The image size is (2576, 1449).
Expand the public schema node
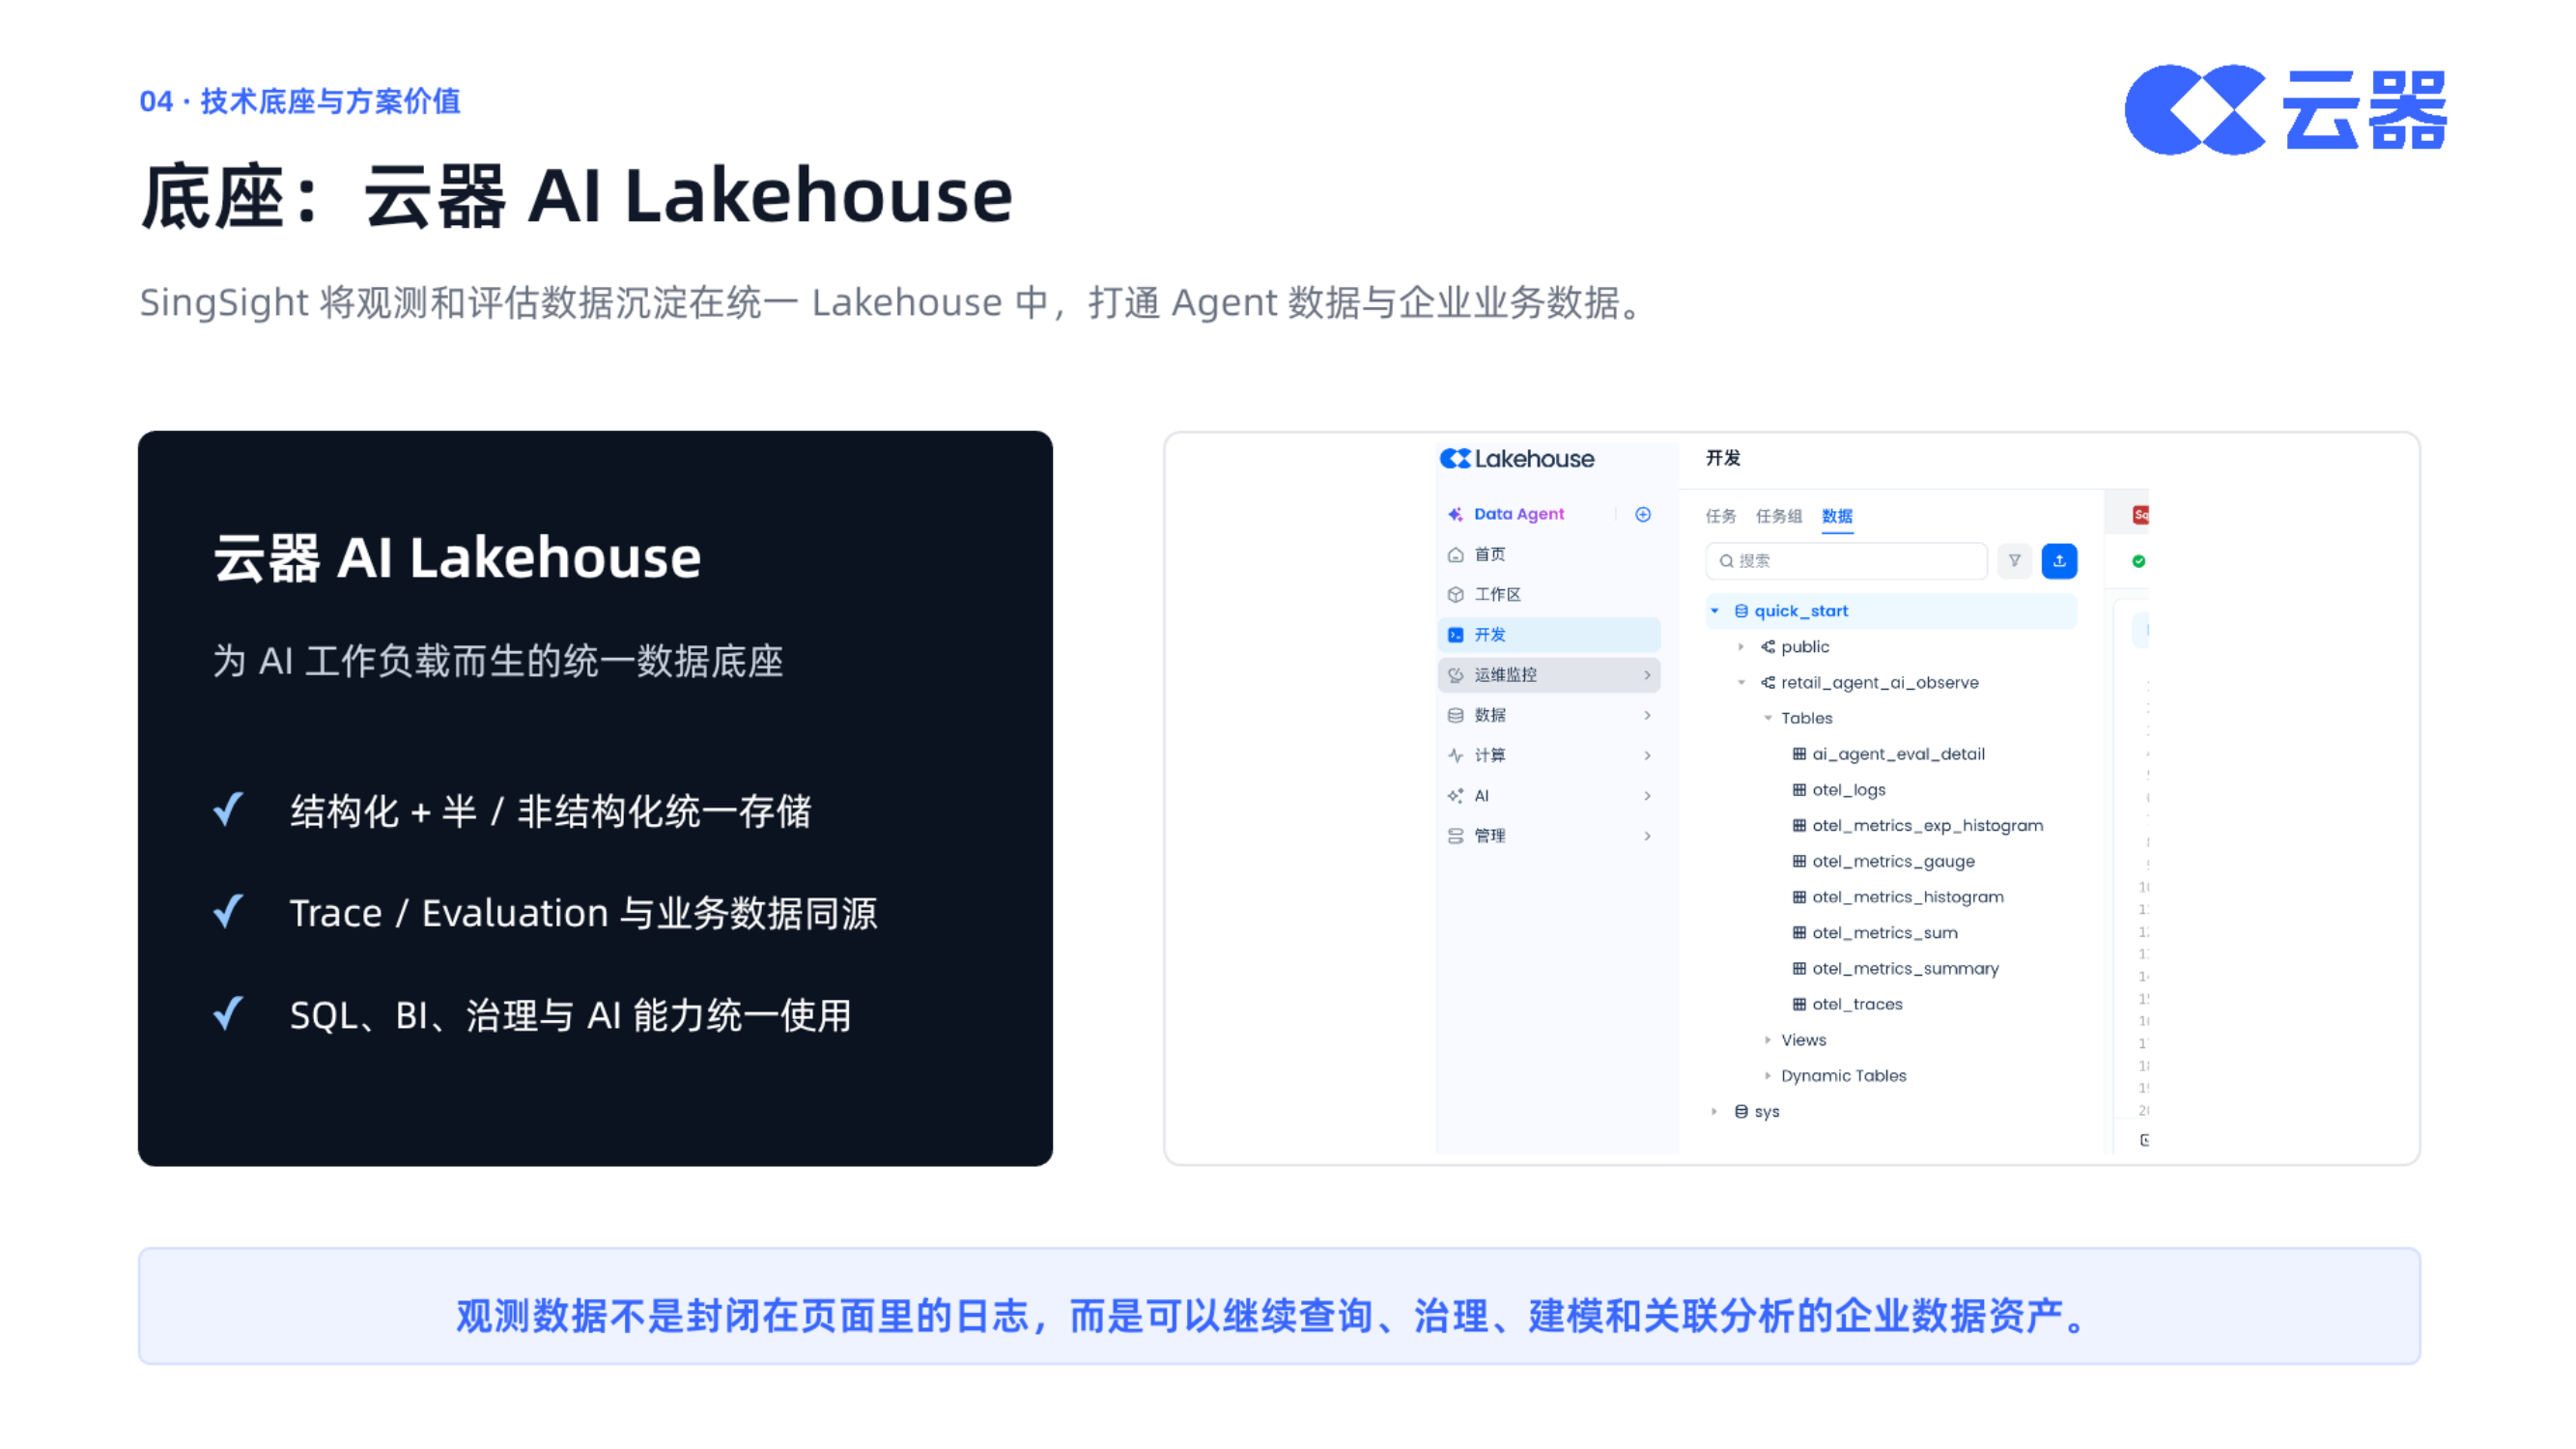pos(1741,647)
